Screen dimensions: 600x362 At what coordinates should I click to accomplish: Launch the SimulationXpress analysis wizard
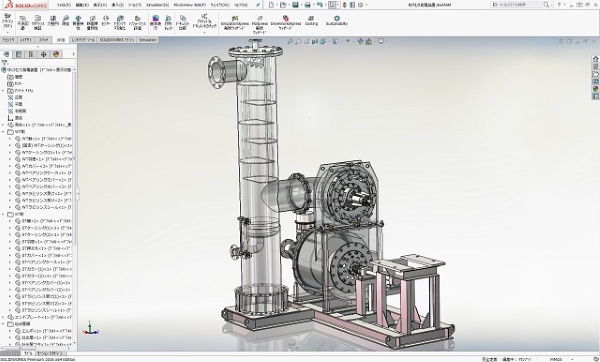pyautogui.click(x=235, y=23)
